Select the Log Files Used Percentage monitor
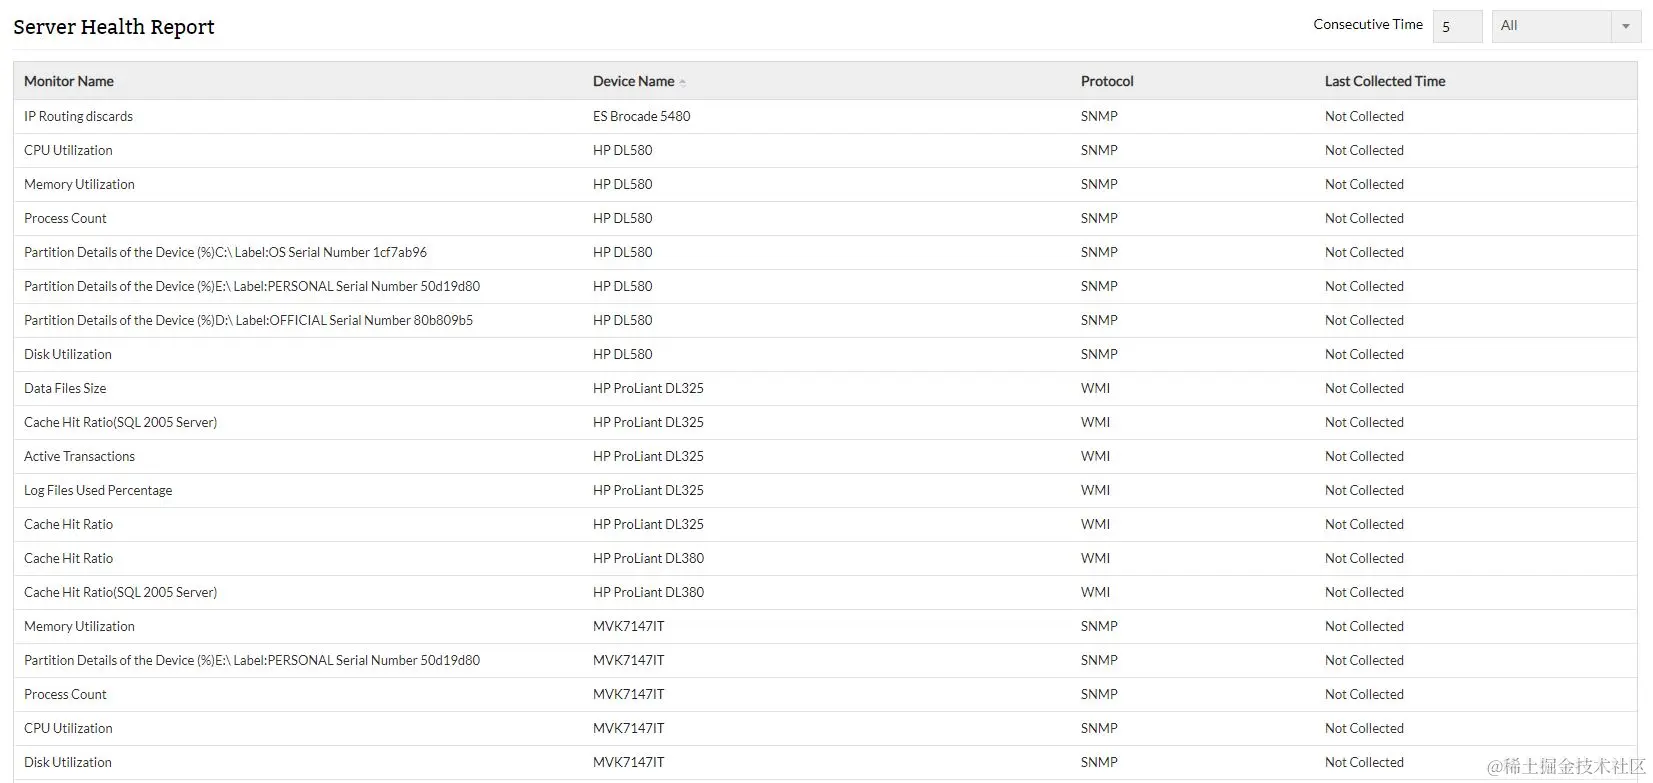Screen dimensions: 1653x783 click(x=98, y=490)
